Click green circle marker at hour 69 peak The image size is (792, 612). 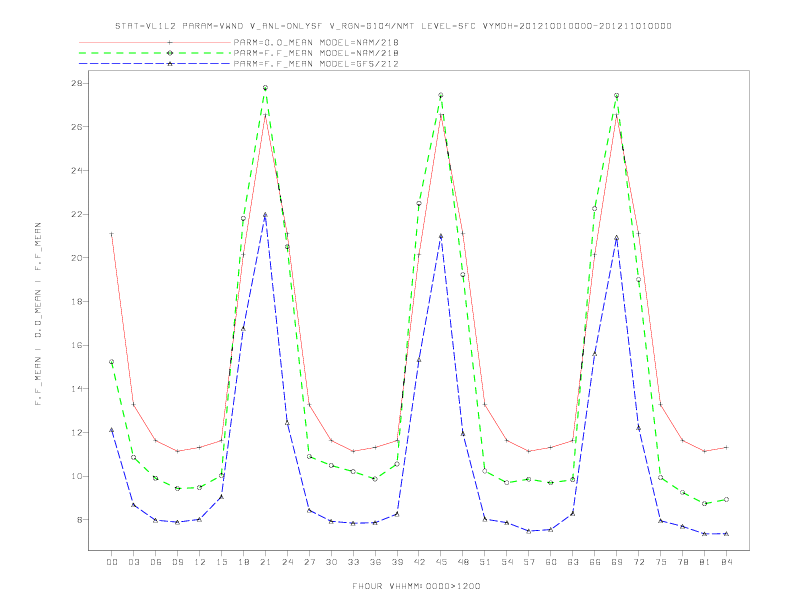[617, 95]
